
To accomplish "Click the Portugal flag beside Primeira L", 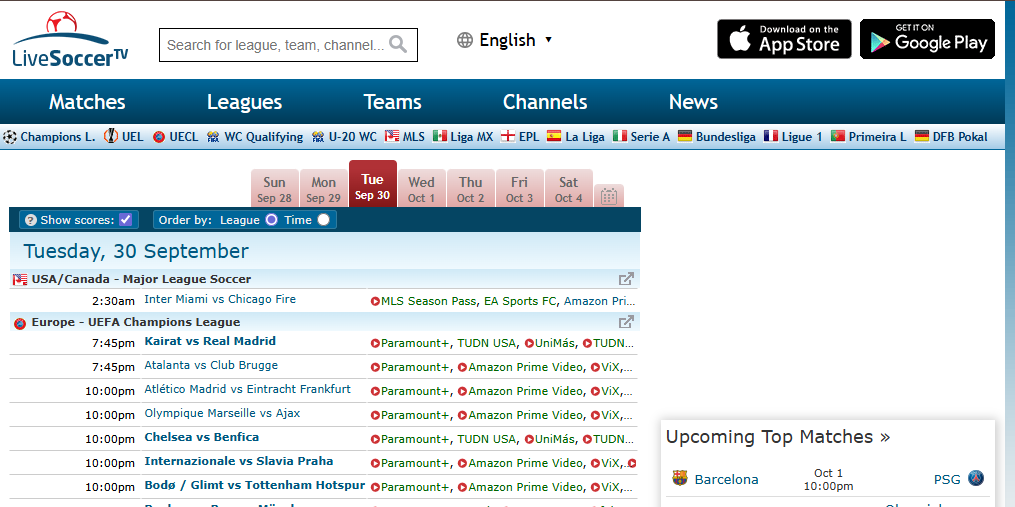I will click(838, 136).
